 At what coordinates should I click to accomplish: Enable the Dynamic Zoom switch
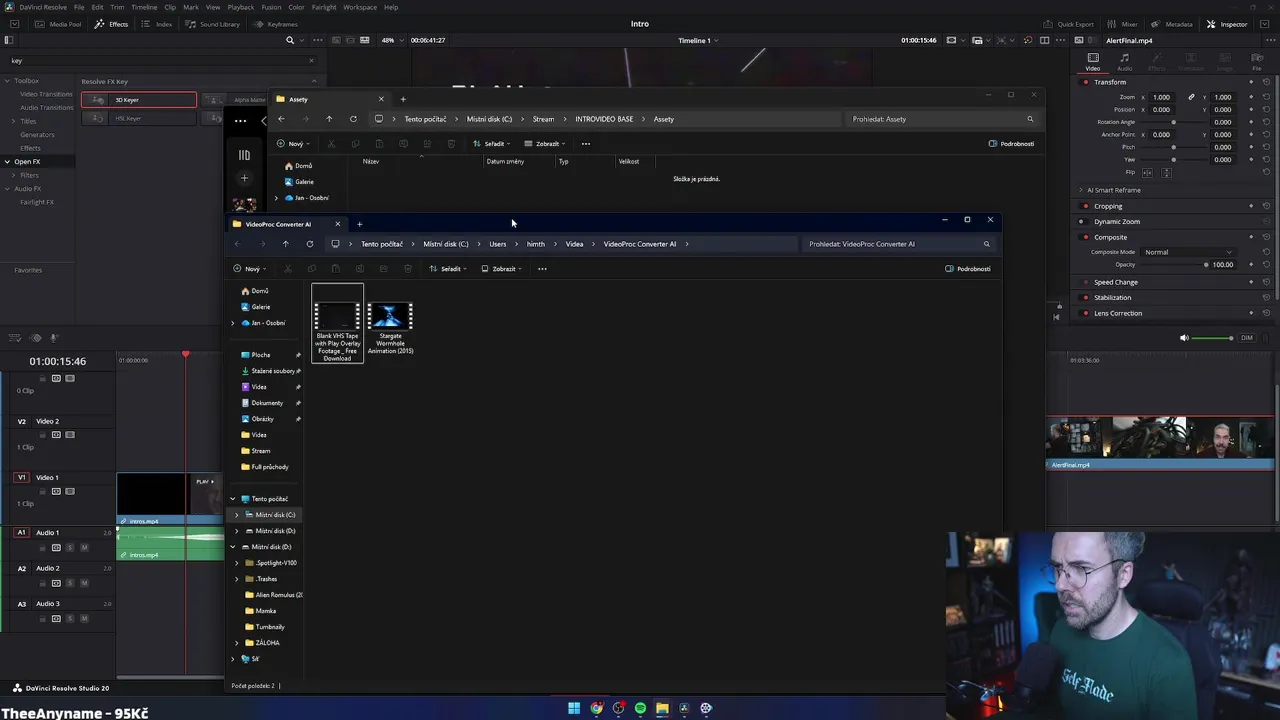point(1085,221)
